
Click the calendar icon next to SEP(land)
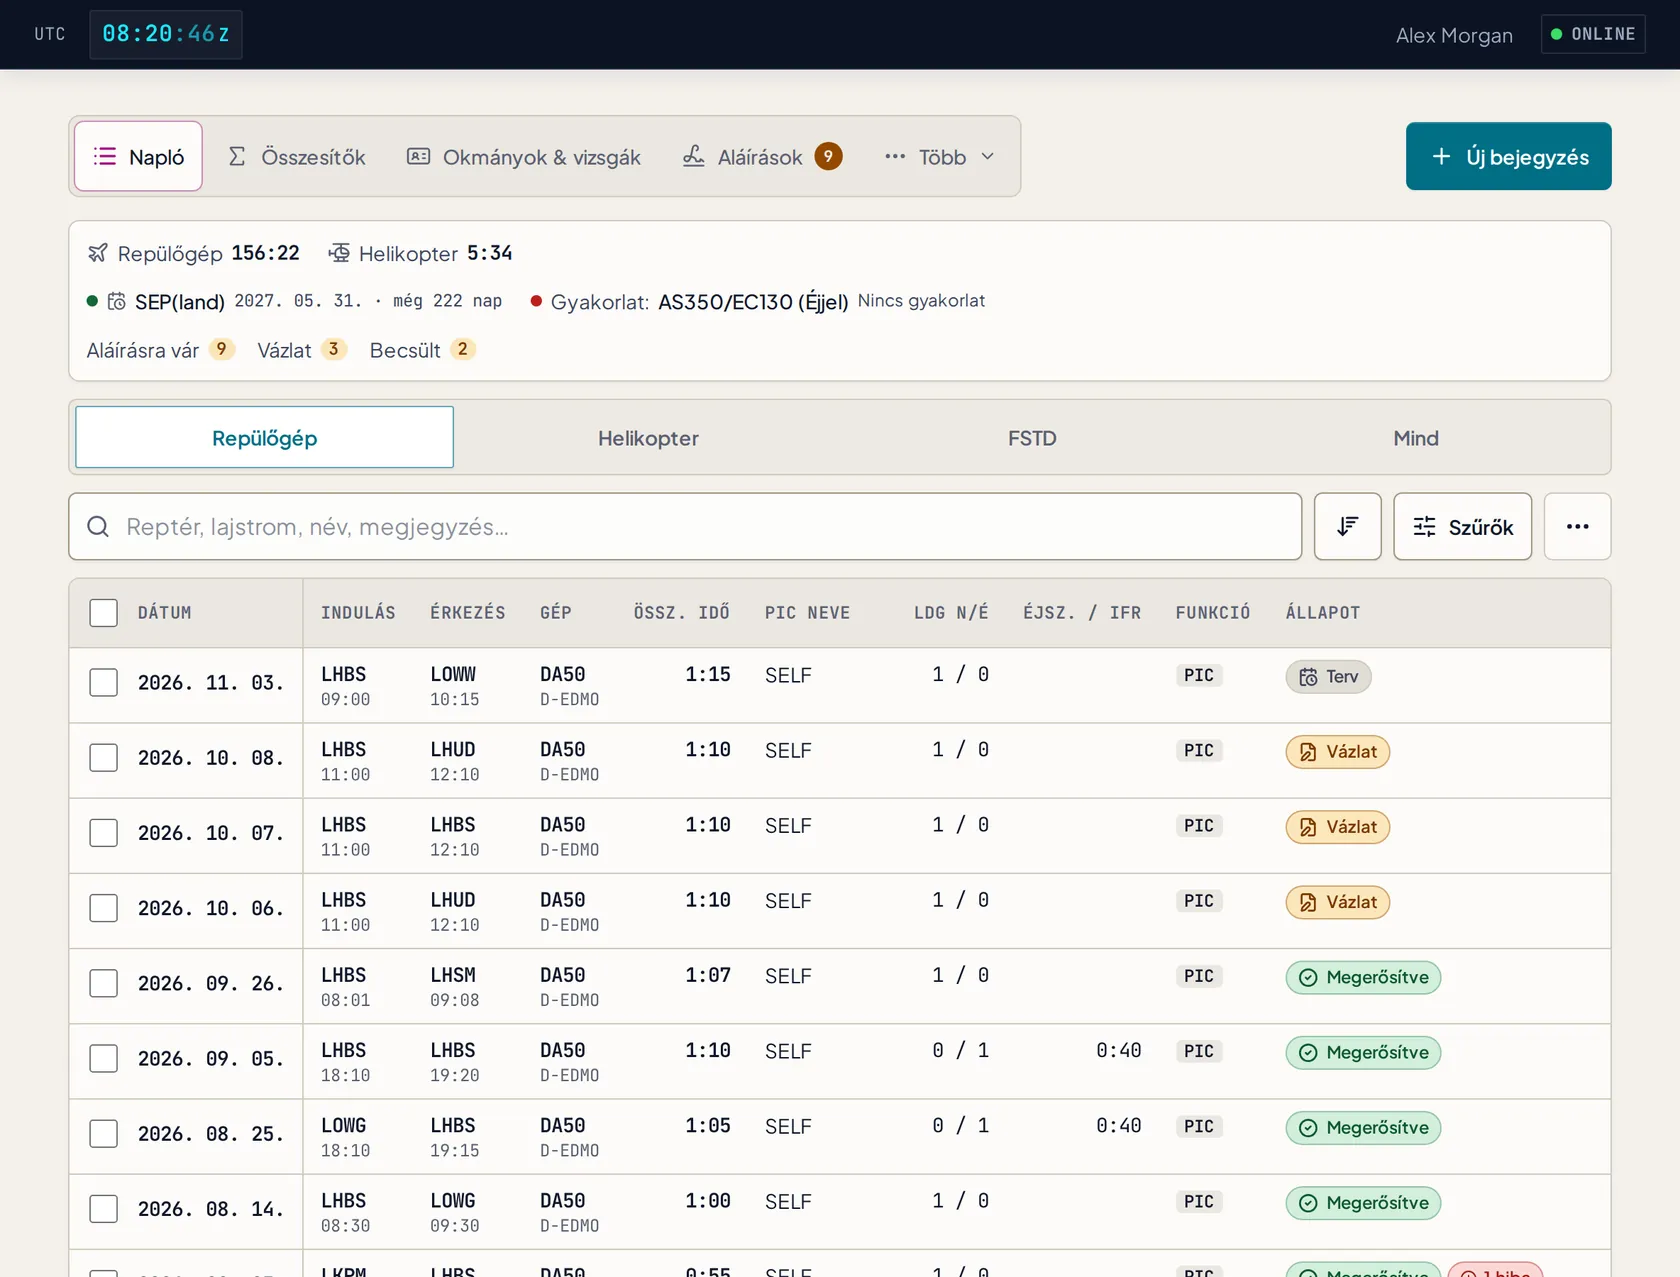click(x=116, y=301)
